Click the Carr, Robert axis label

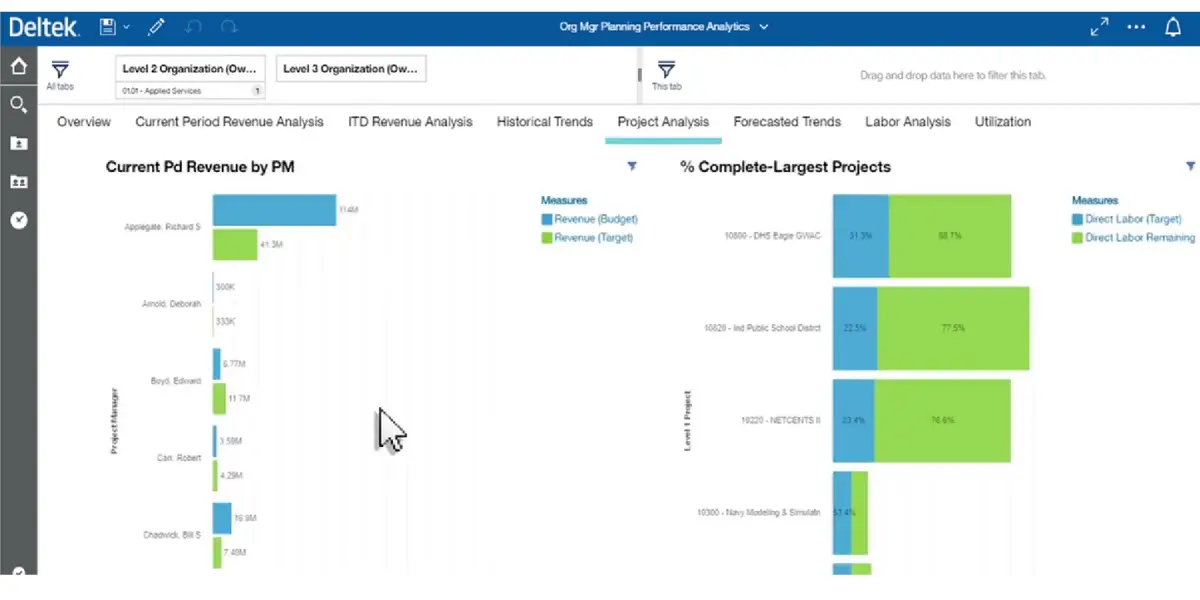pos(179,458)
